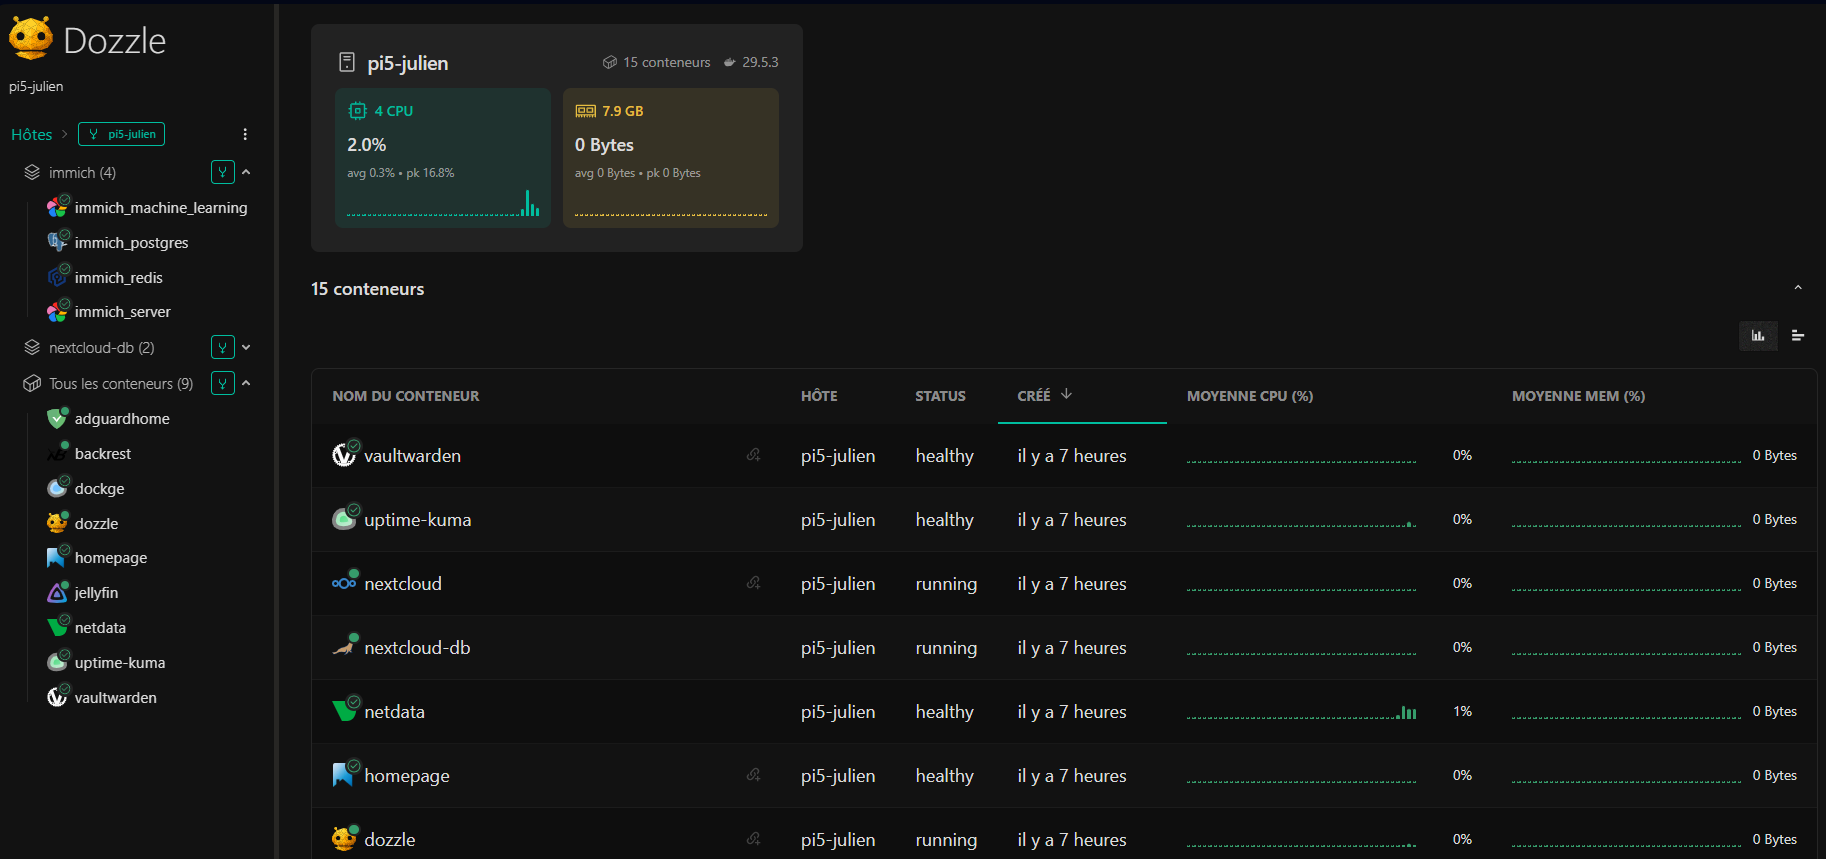
Task: Click the 1% CPU value for netdata
Action: [x=1462, y=711]
